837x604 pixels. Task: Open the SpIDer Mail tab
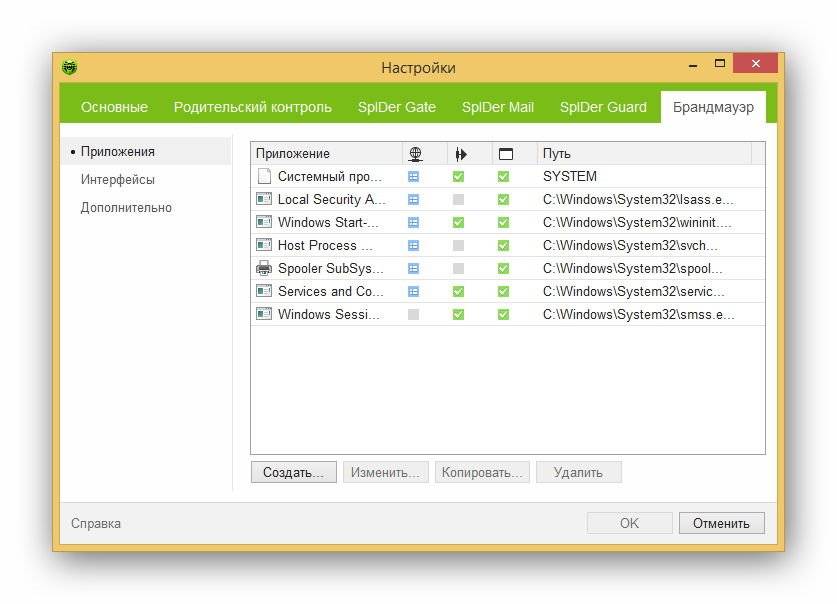click(x=498, y=107)
